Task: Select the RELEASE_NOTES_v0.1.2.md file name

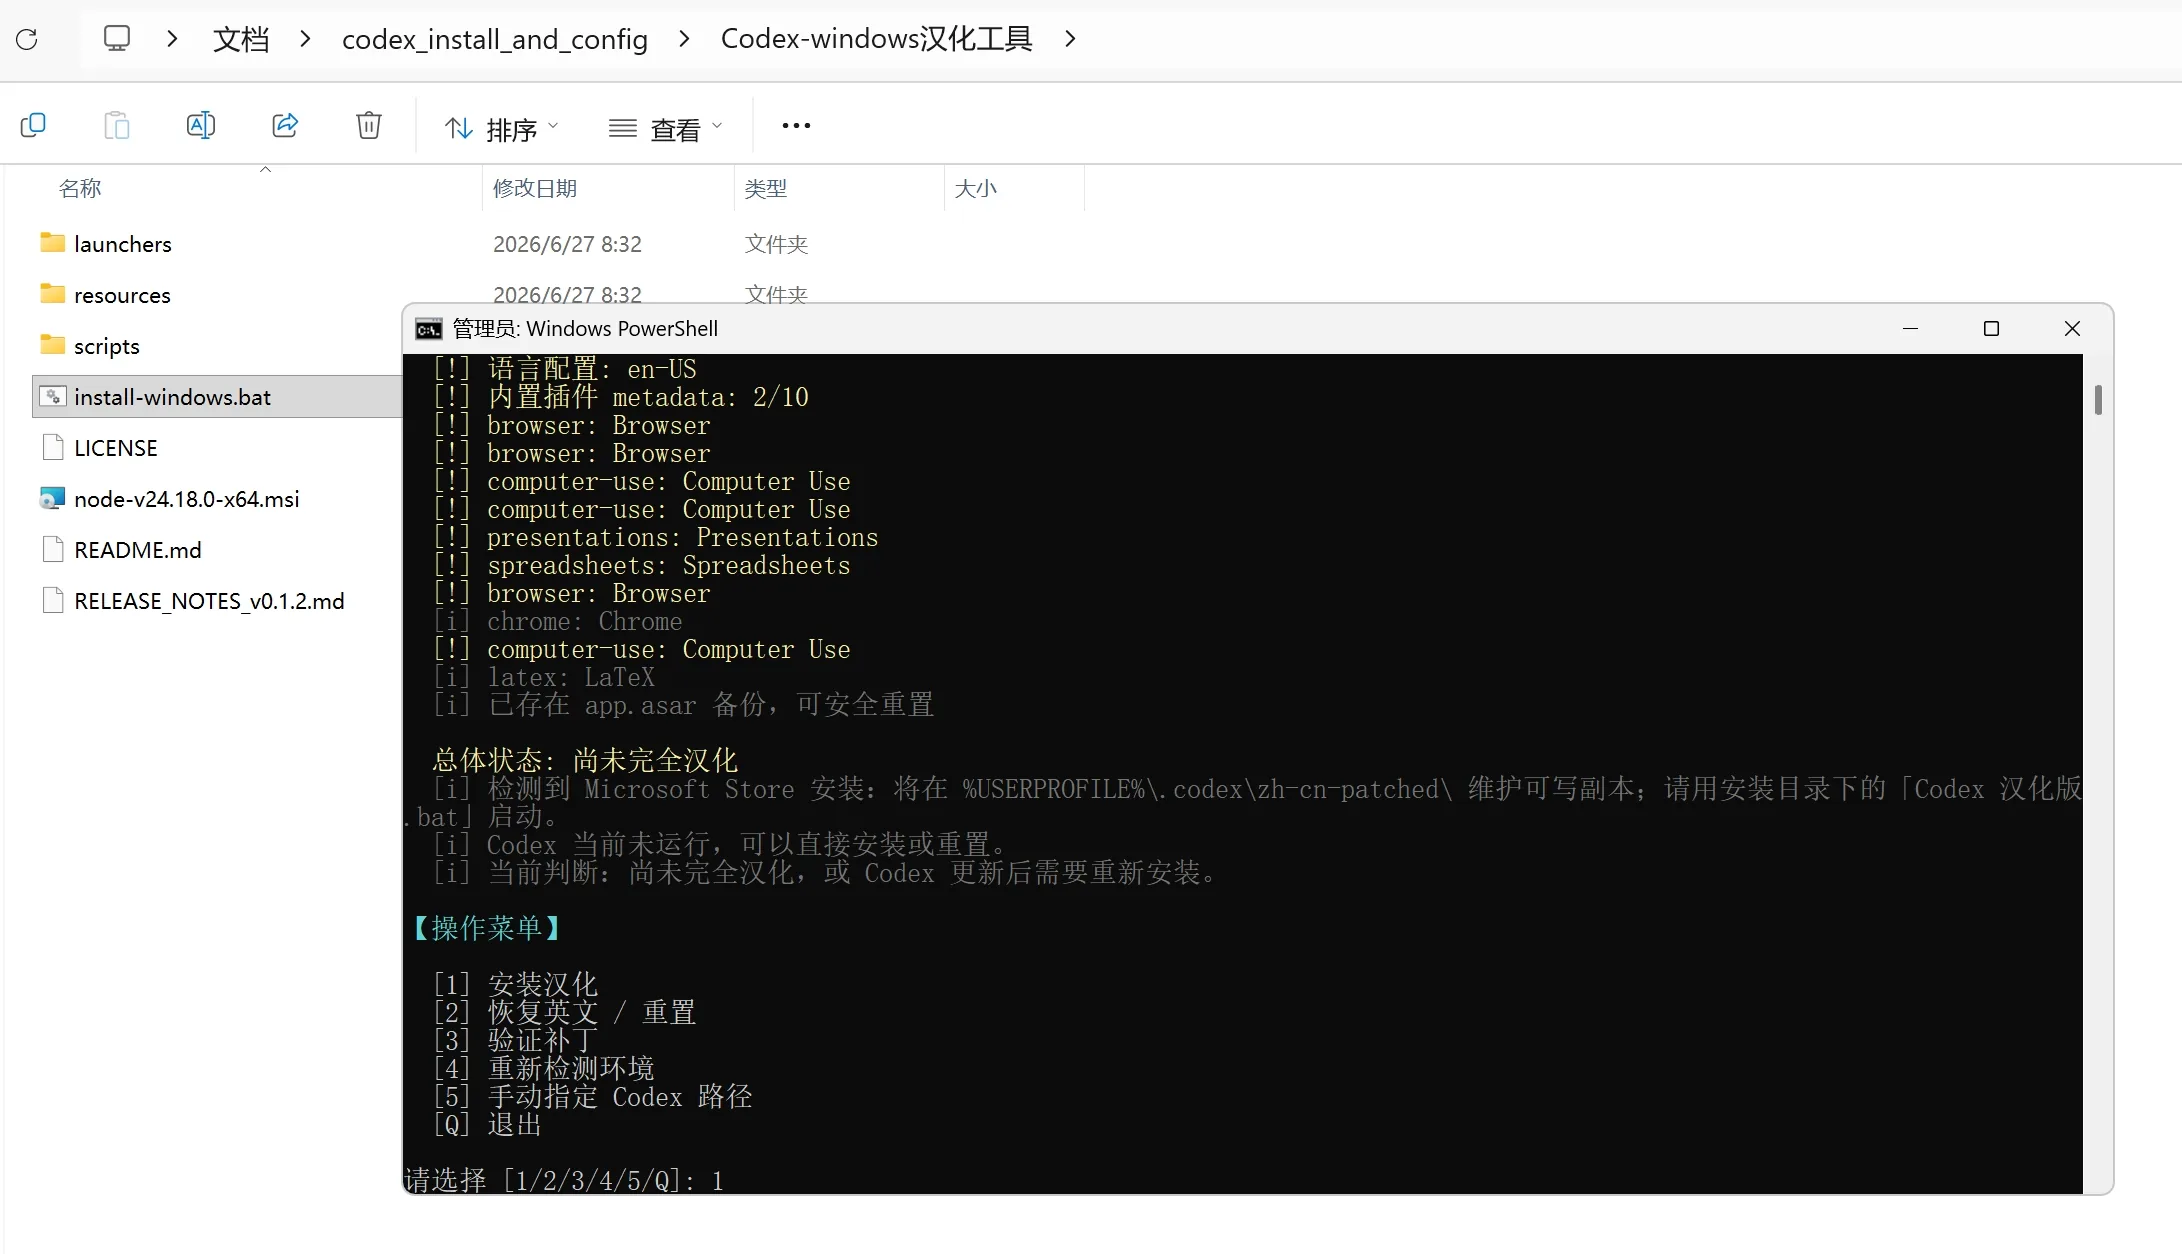Action: coord(209,601)
